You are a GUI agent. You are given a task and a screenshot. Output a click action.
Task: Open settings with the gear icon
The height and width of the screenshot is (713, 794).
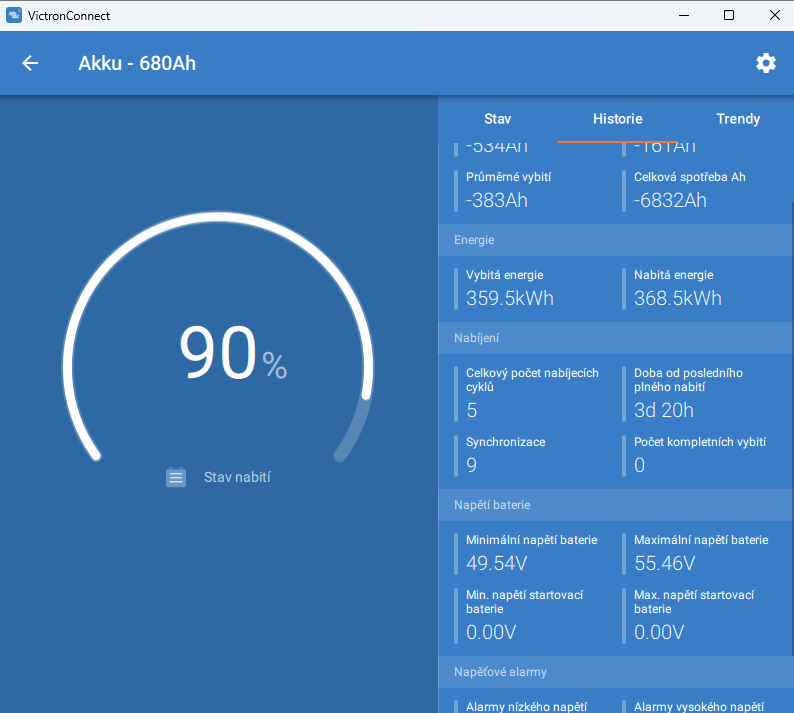[765, 63]
